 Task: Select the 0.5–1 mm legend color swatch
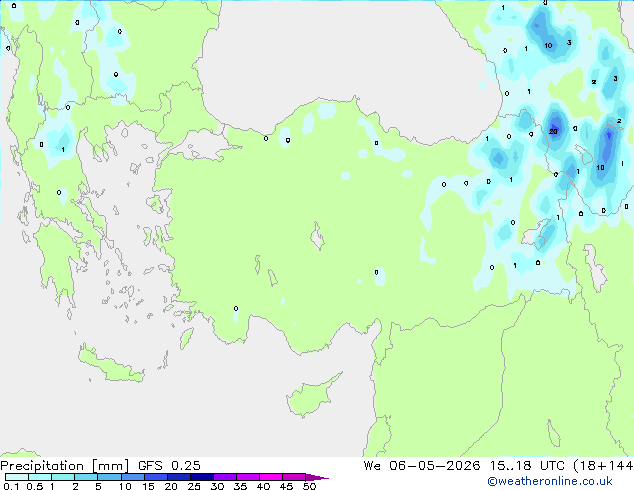tap(40, 477)
